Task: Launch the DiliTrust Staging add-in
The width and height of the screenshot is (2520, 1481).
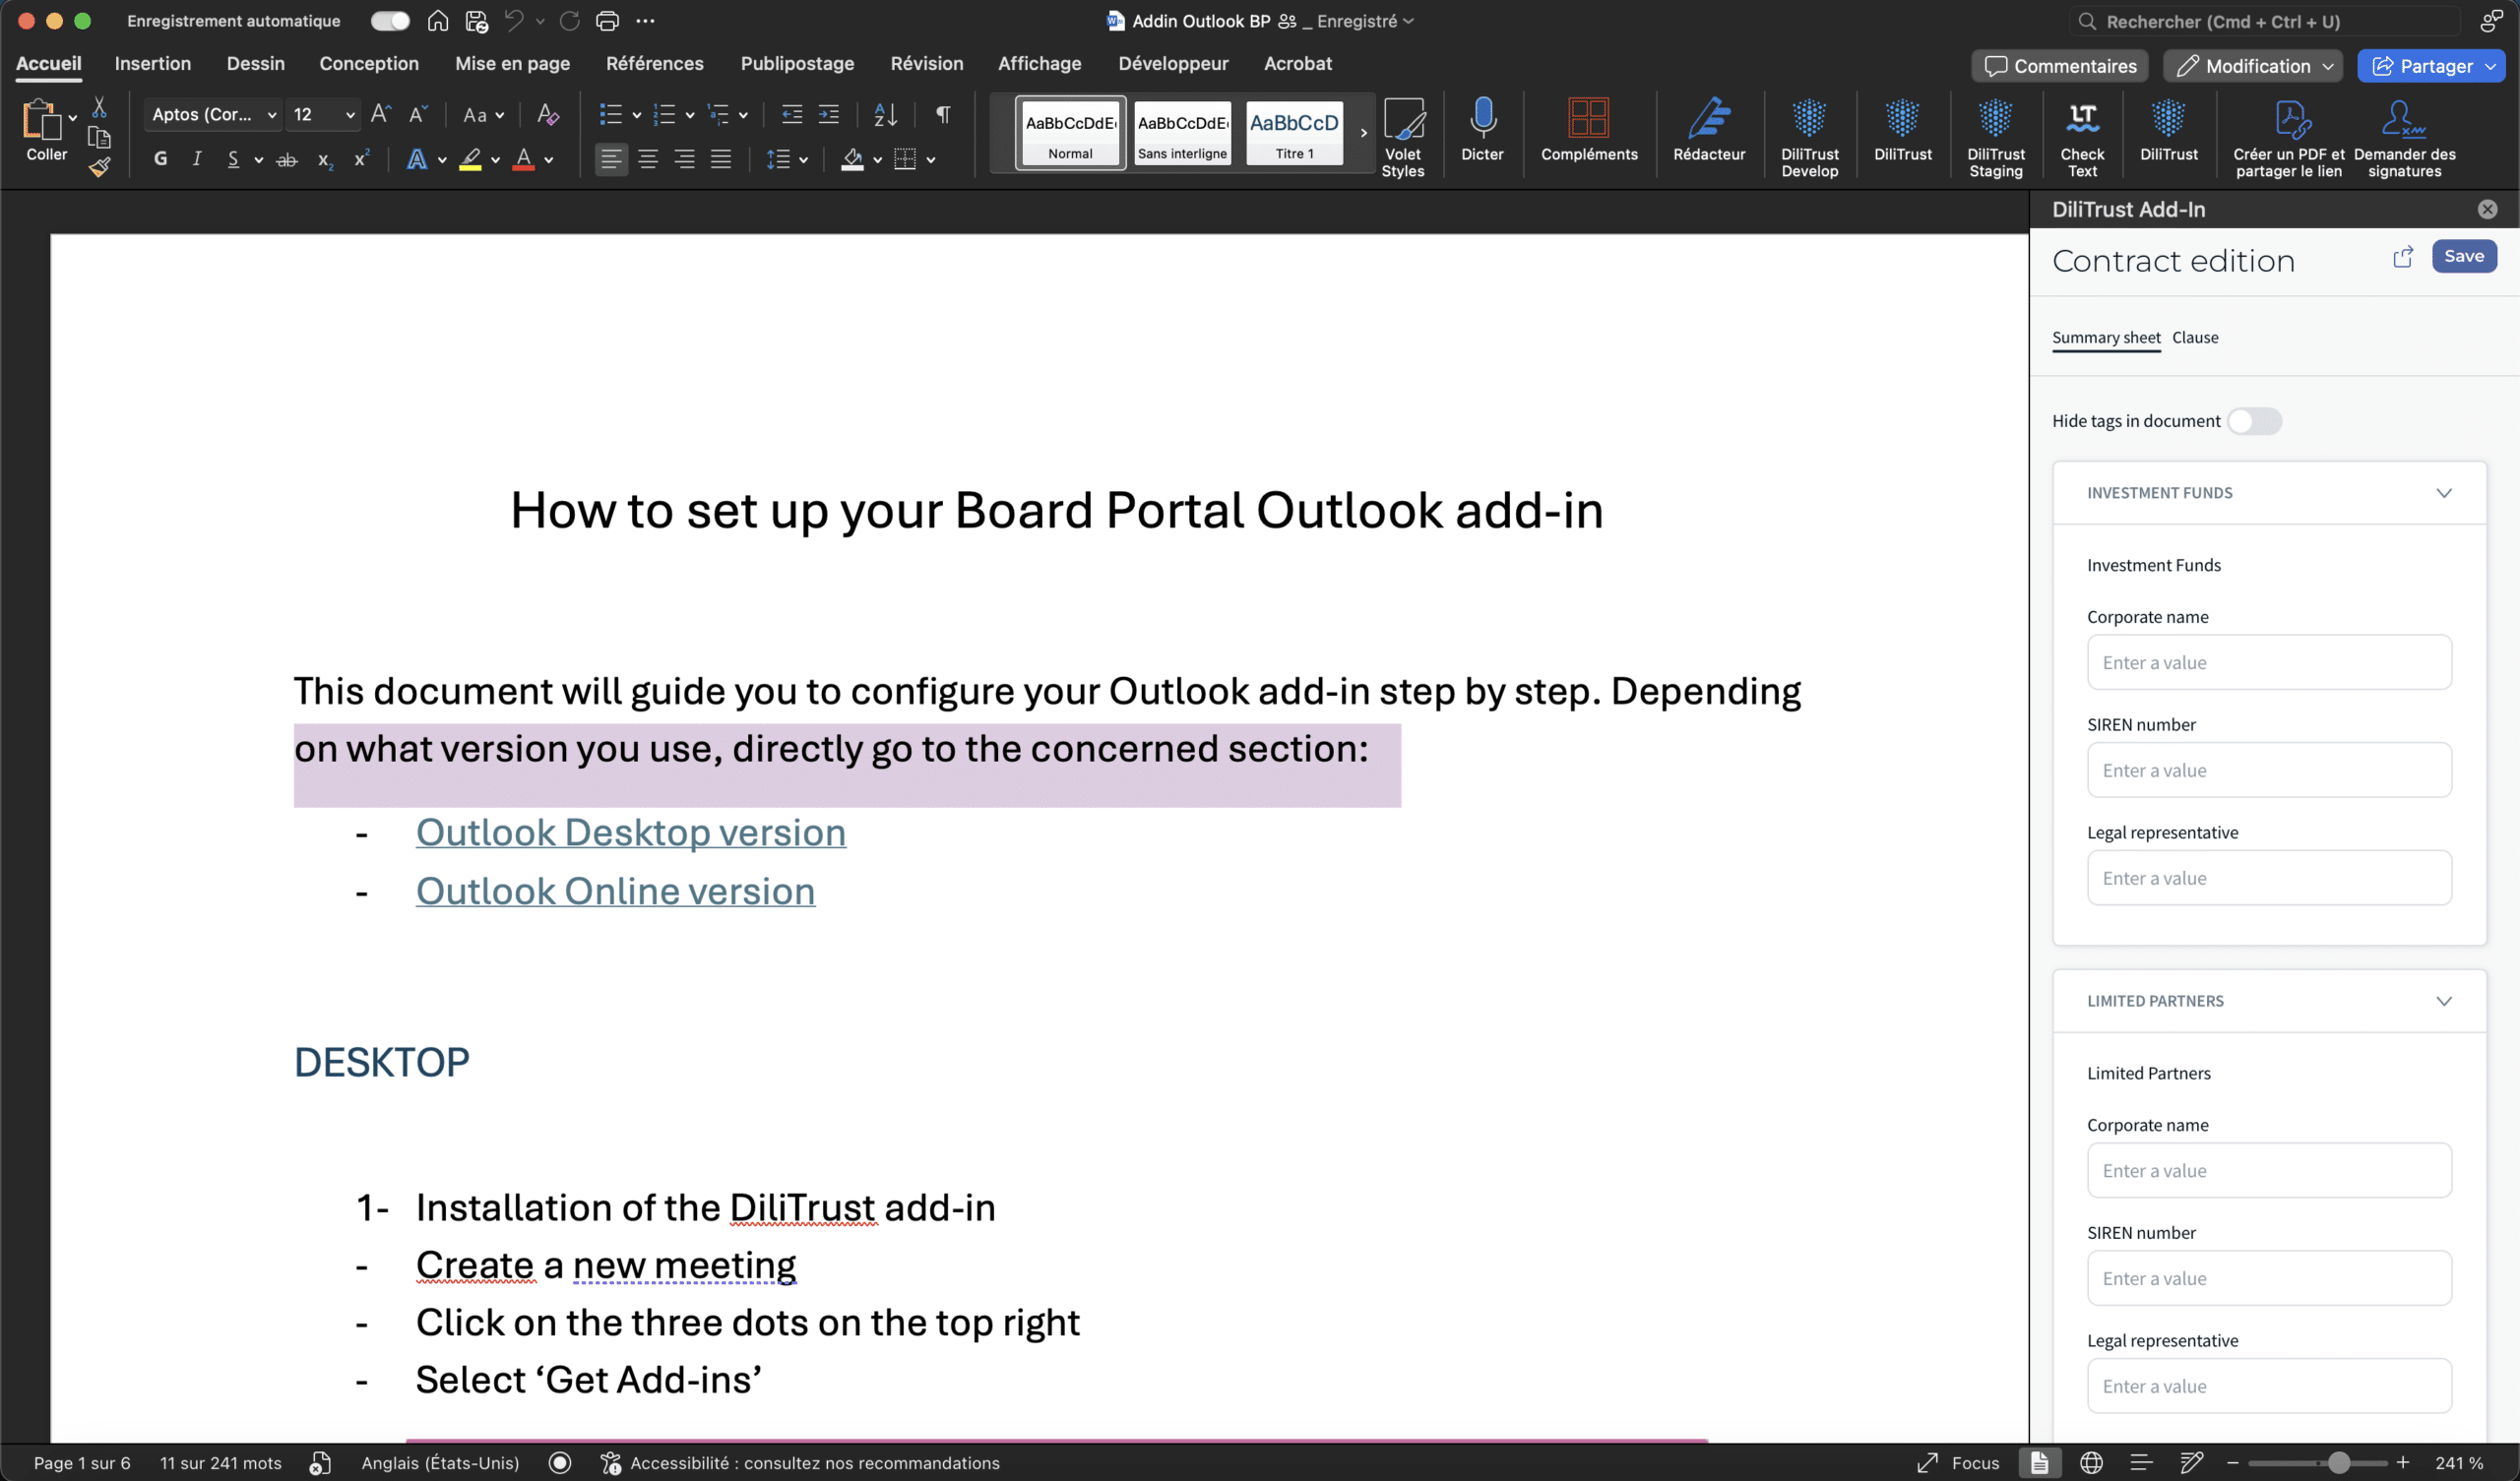Action: pos(1995,120)
